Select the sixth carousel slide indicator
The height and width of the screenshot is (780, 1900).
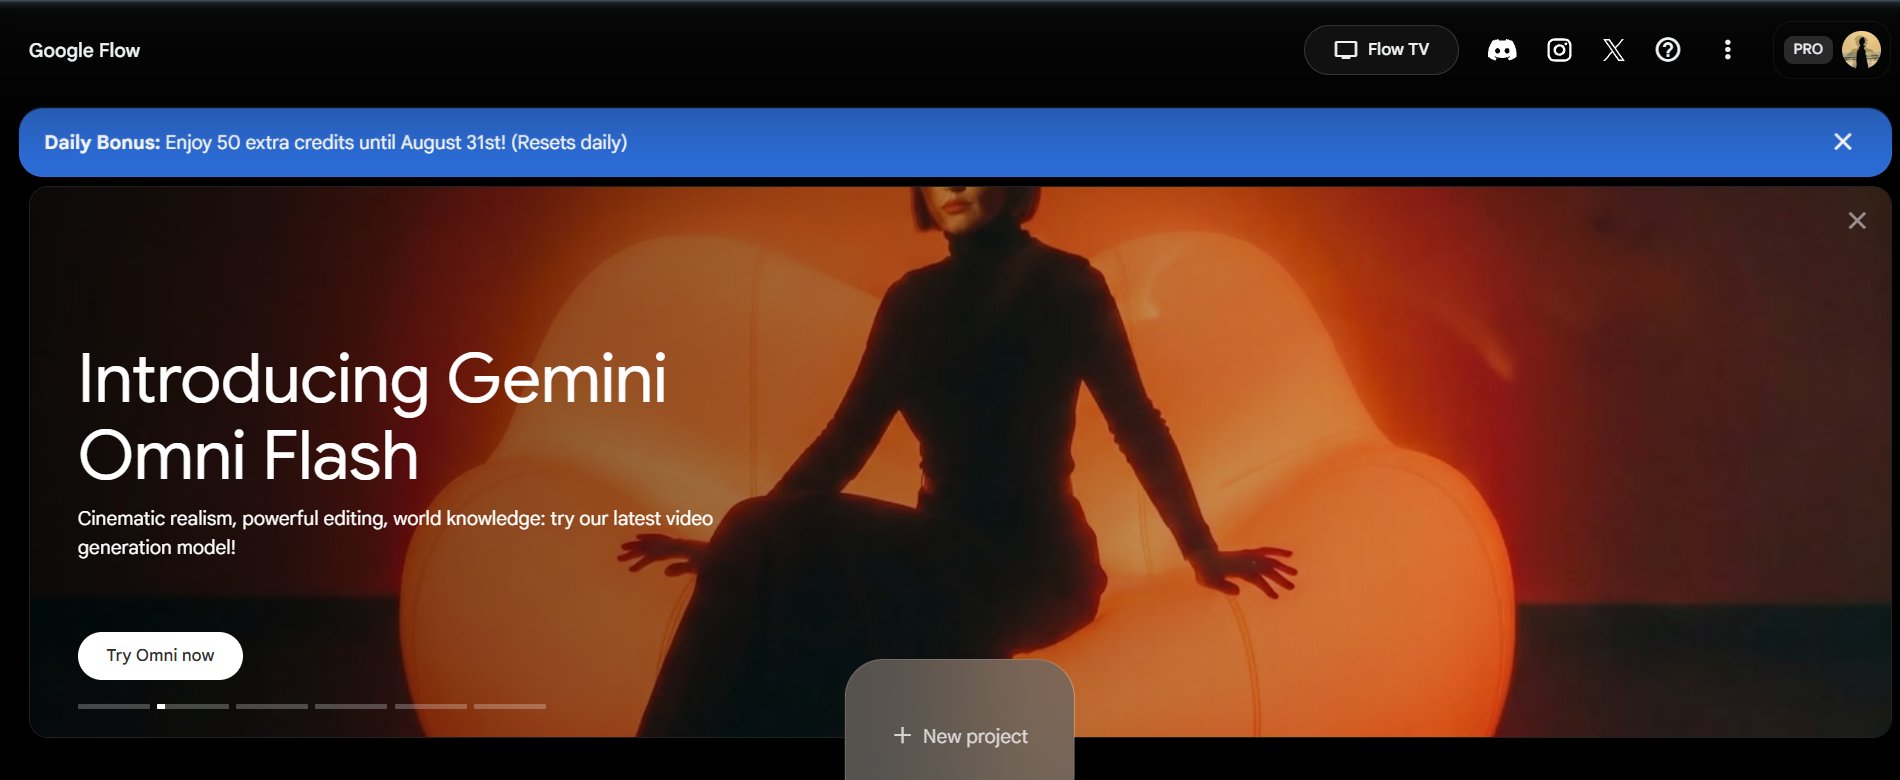tap(510, 706)
